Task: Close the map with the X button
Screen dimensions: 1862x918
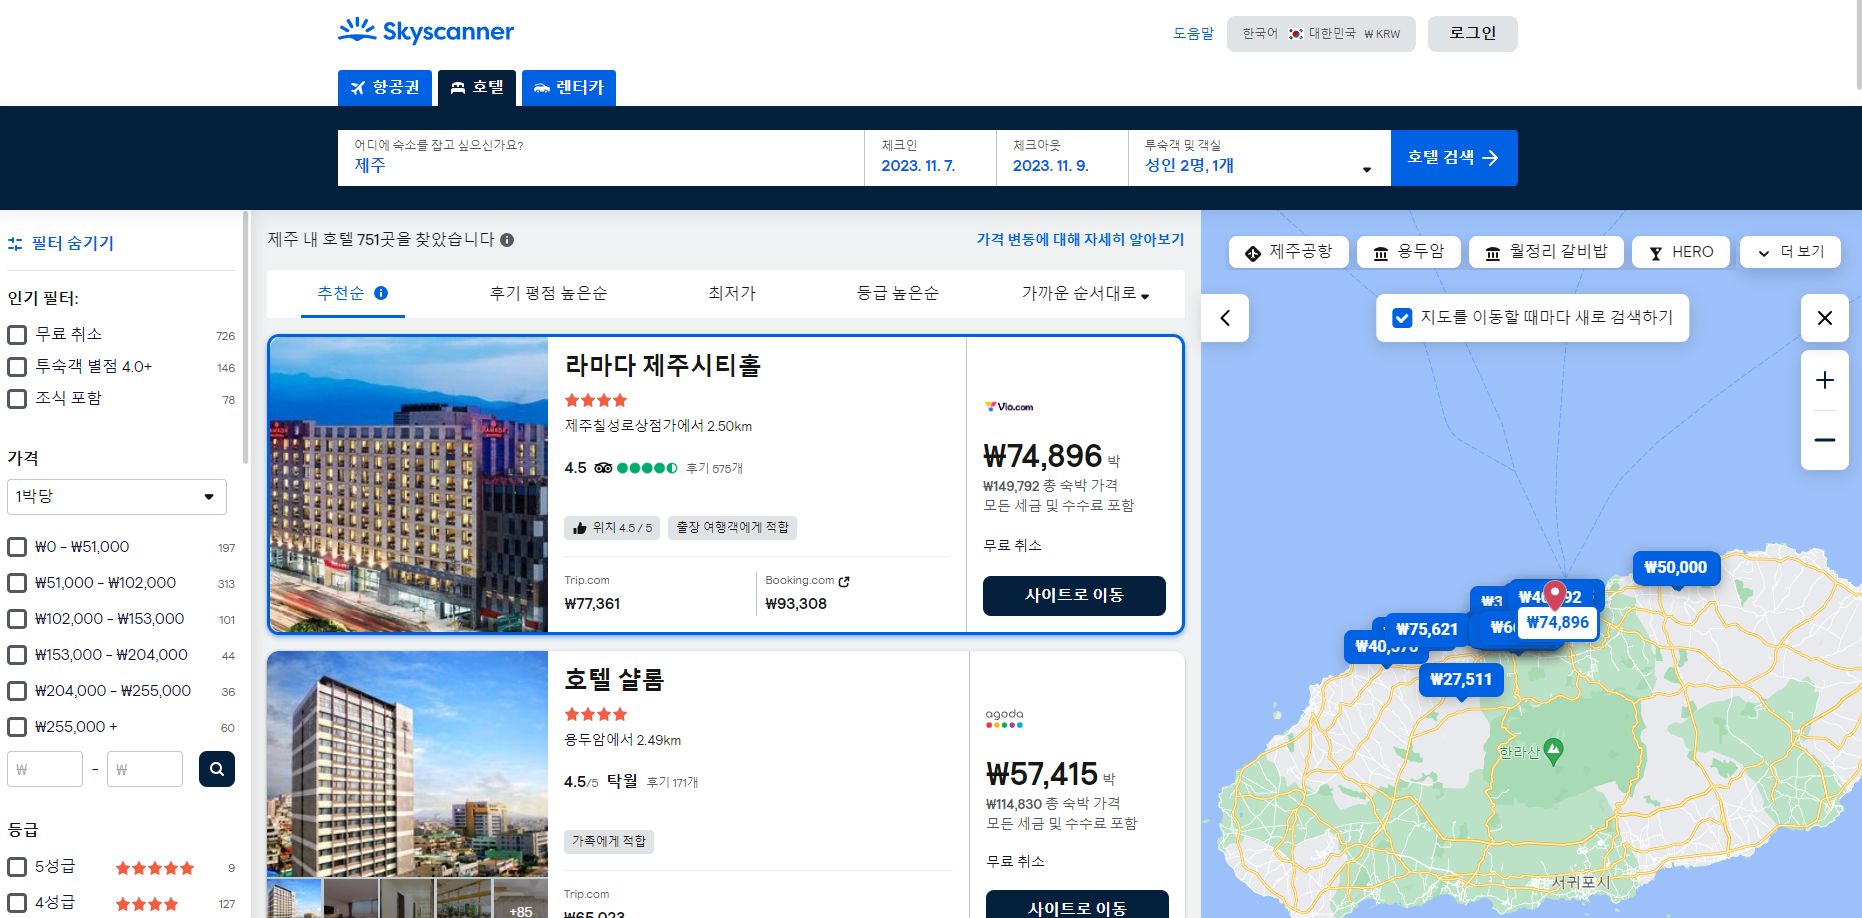Action: (x=1825, y=318)
